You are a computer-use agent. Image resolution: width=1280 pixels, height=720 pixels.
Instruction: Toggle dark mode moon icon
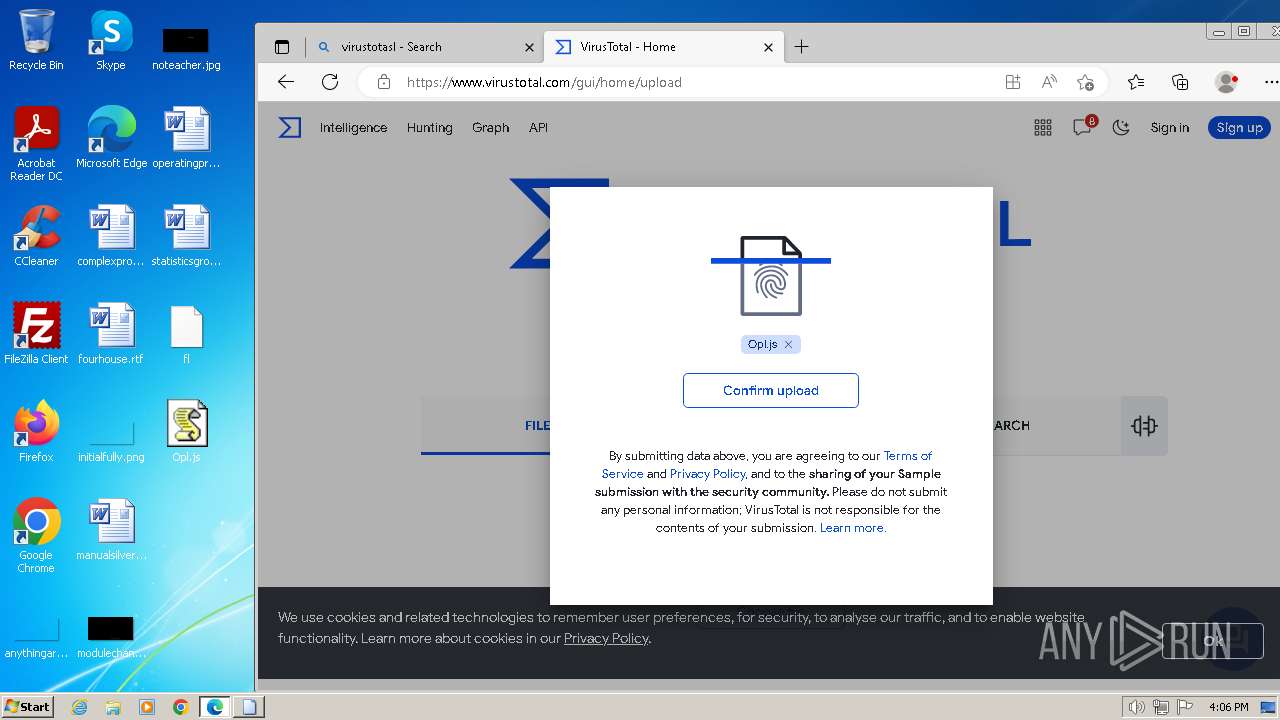click(x=1121, y=127)
